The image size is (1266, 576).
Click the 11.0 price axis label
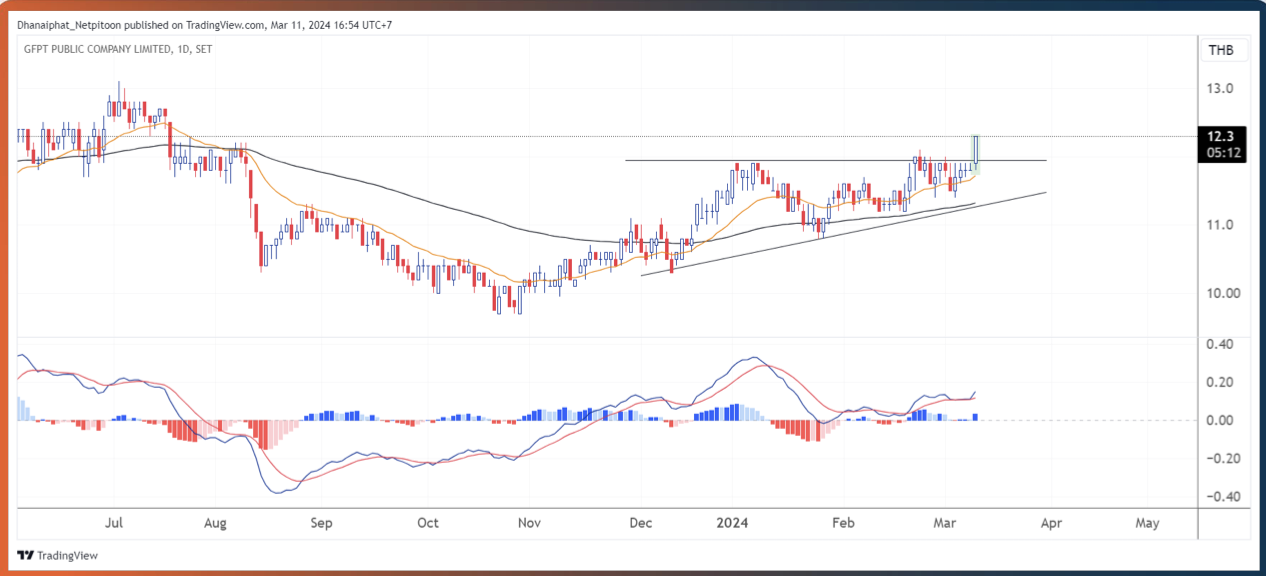(1220, 225)
